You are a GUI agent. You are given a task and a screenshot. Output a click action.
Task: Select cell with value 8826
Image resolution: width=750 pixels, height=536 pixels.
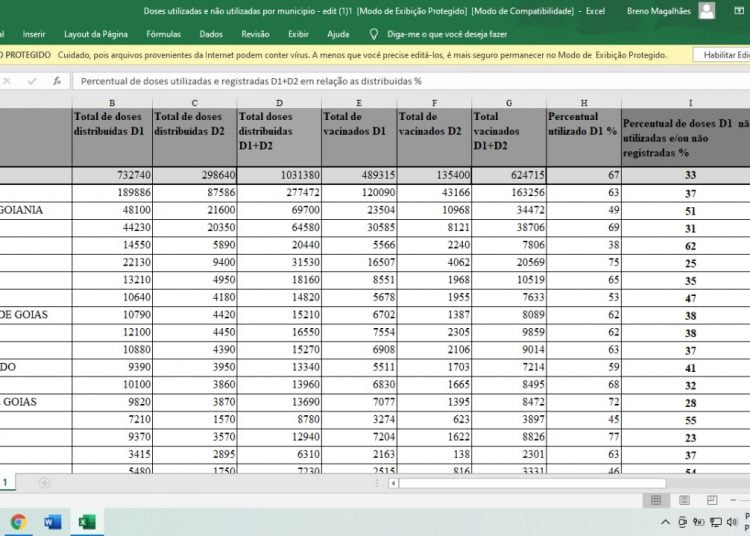(509, 437)
